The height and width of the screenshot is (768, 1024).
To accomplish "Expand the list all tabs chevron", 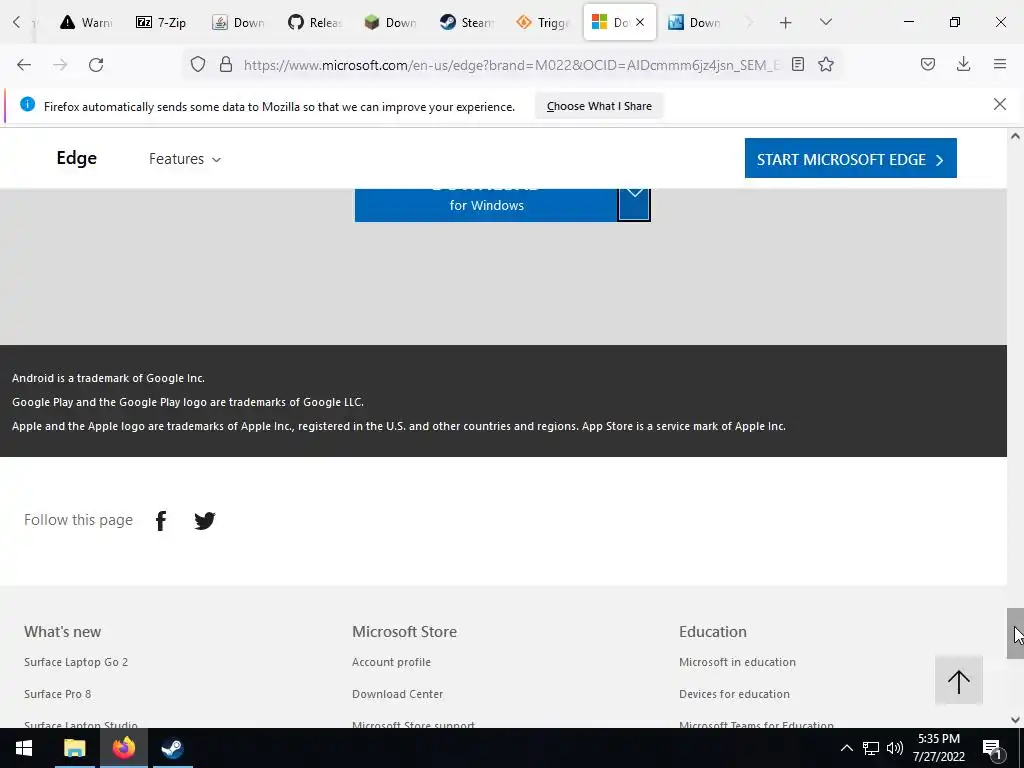I will coord(825,22).
